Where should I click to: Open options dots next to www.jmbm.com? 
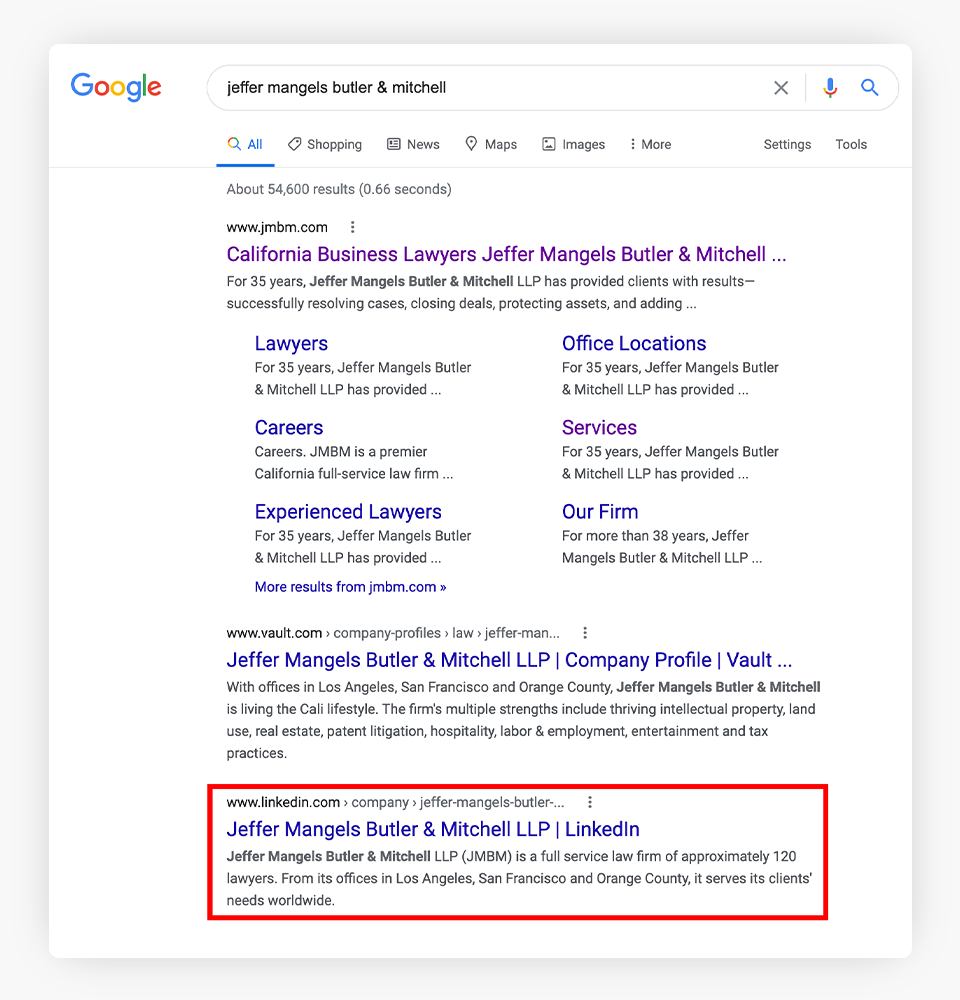tap(352, 227)
